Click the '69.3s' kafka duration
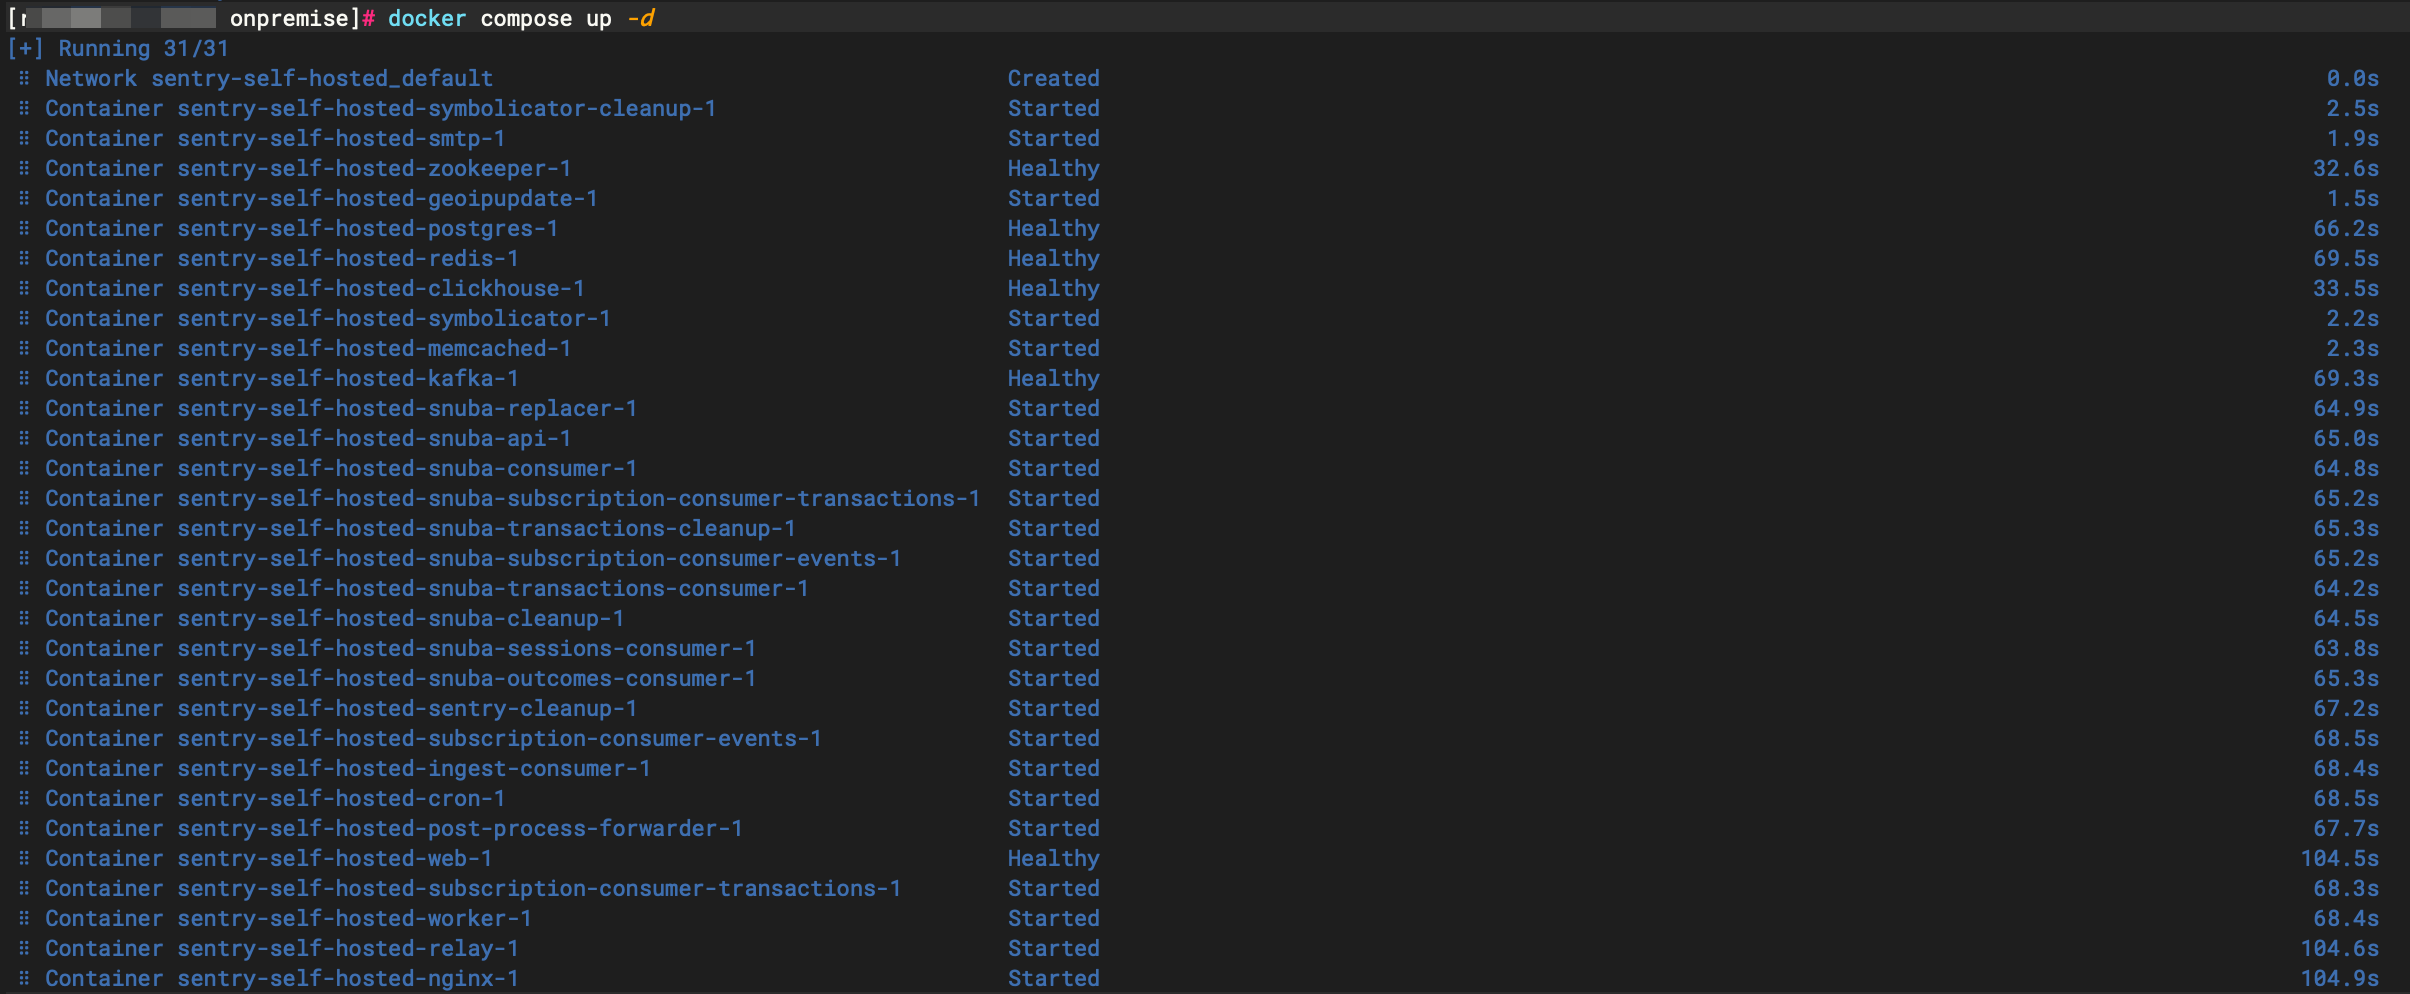2410x994 pixels. (x=2346, y=378)
